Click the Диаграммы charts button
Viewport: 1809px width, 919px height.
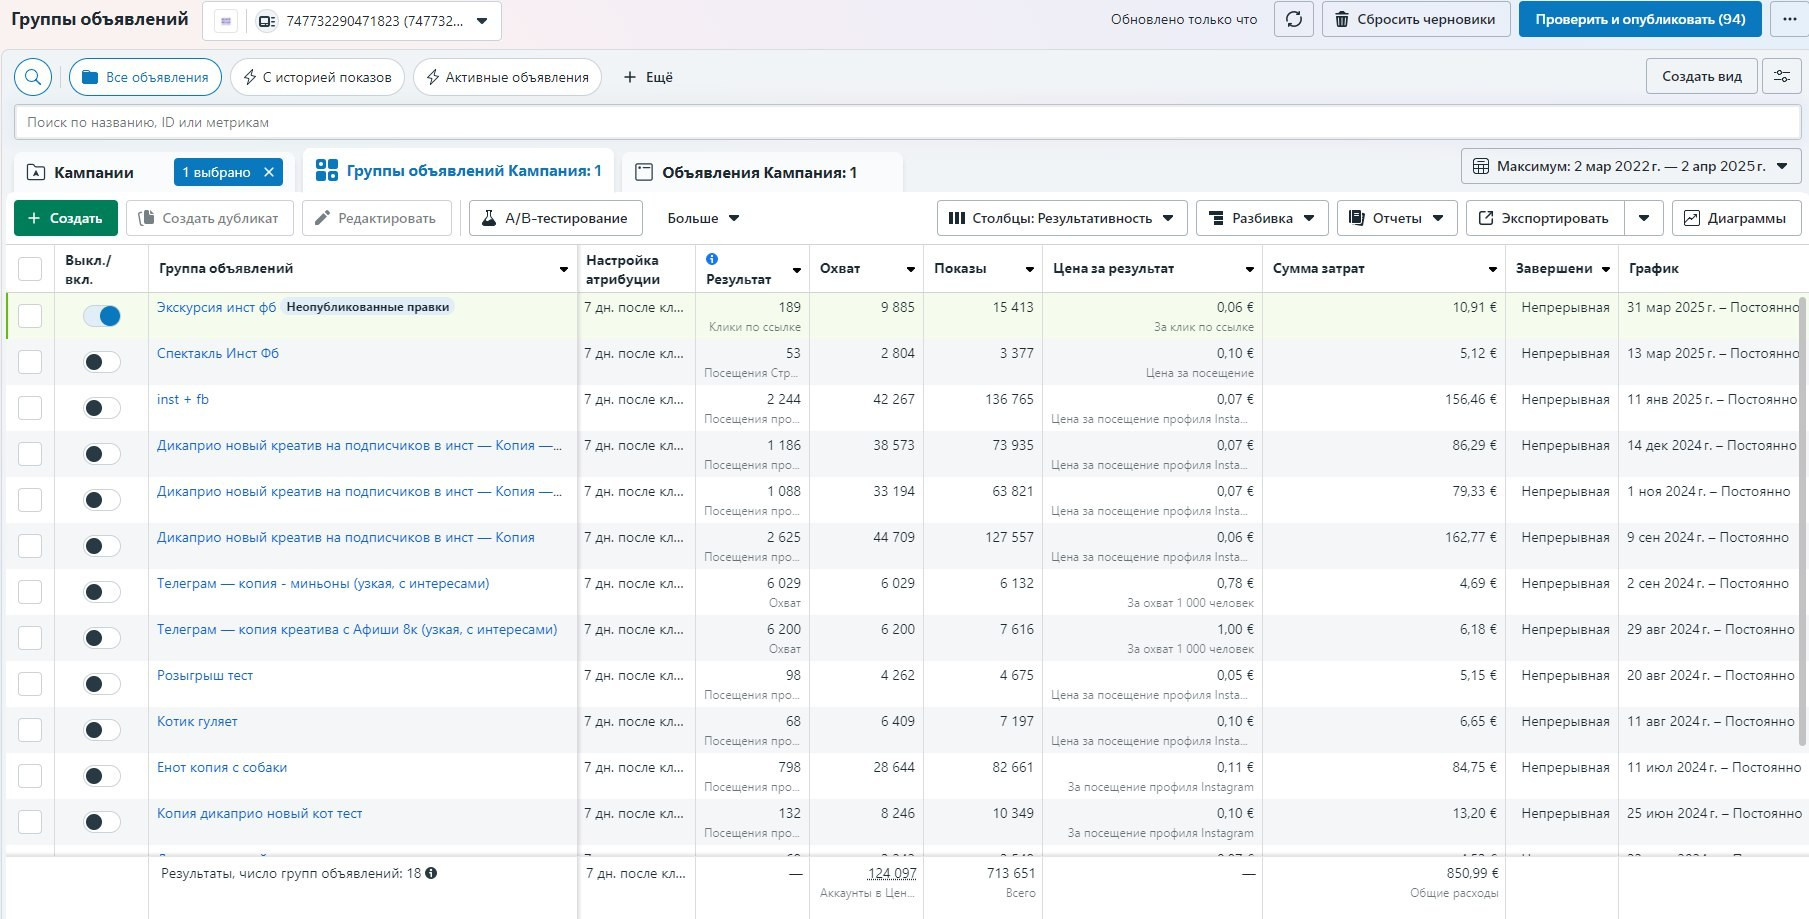(x=1735, y=218)
